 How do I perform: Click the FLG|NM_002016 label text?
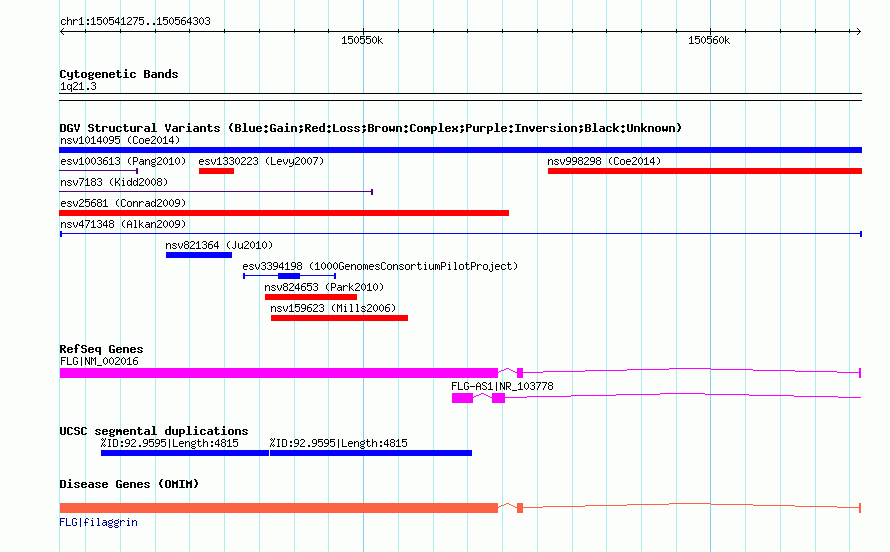[x=99, y=361]
